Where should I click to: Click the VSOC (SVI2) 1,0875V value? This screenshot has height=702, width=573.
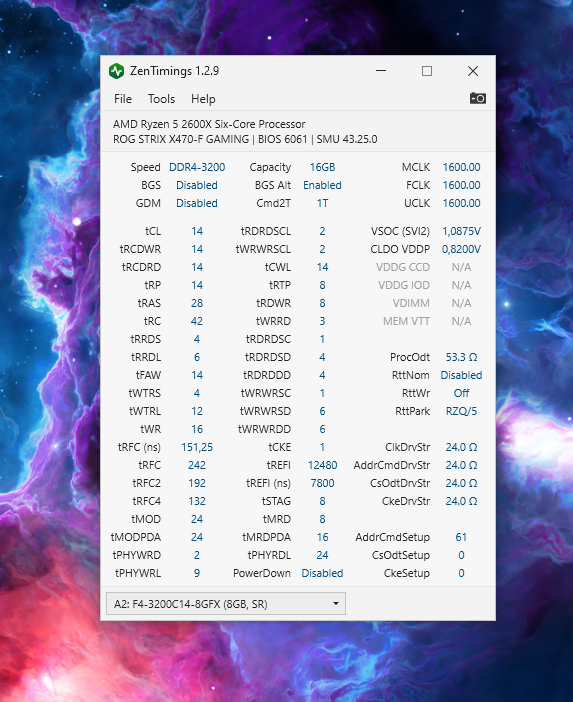(x=462, y=231)
